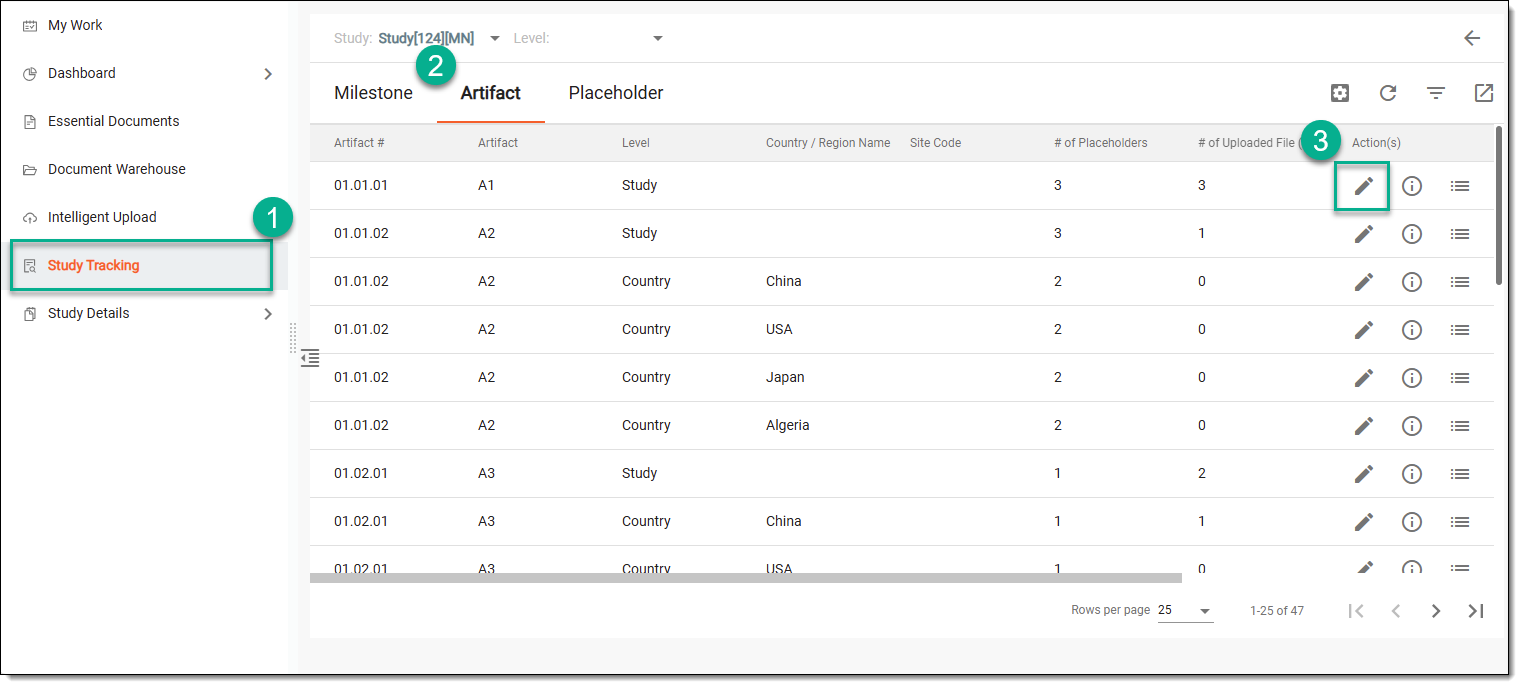This screenshot has width=1521, height=687.
Task: Click the 1-25 of 47 pagination text
Action: 1277,611
